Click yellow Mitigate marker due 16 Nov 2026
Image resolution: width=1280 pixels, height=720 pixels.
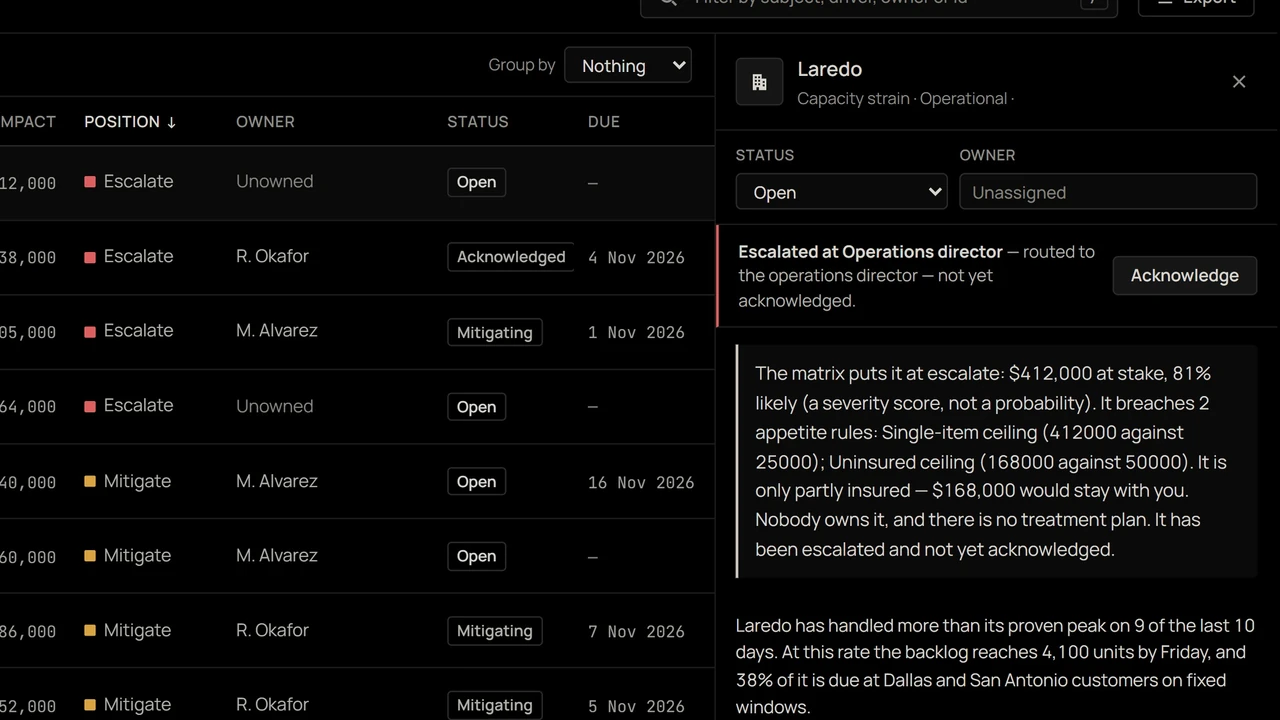point(90,482)
